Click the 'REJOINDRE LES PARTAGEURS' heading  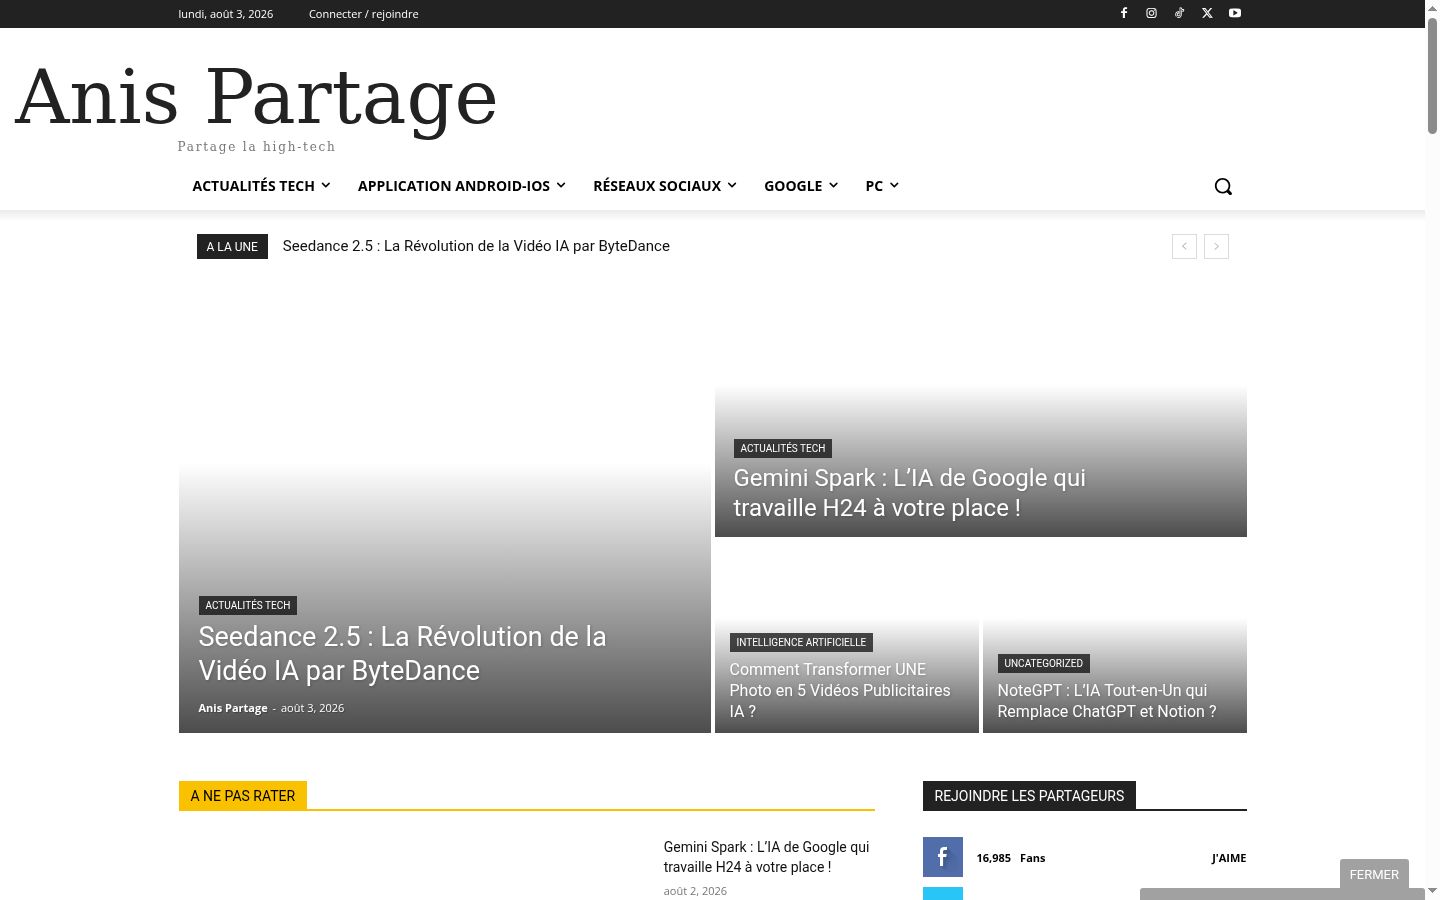pos(1029,796)
